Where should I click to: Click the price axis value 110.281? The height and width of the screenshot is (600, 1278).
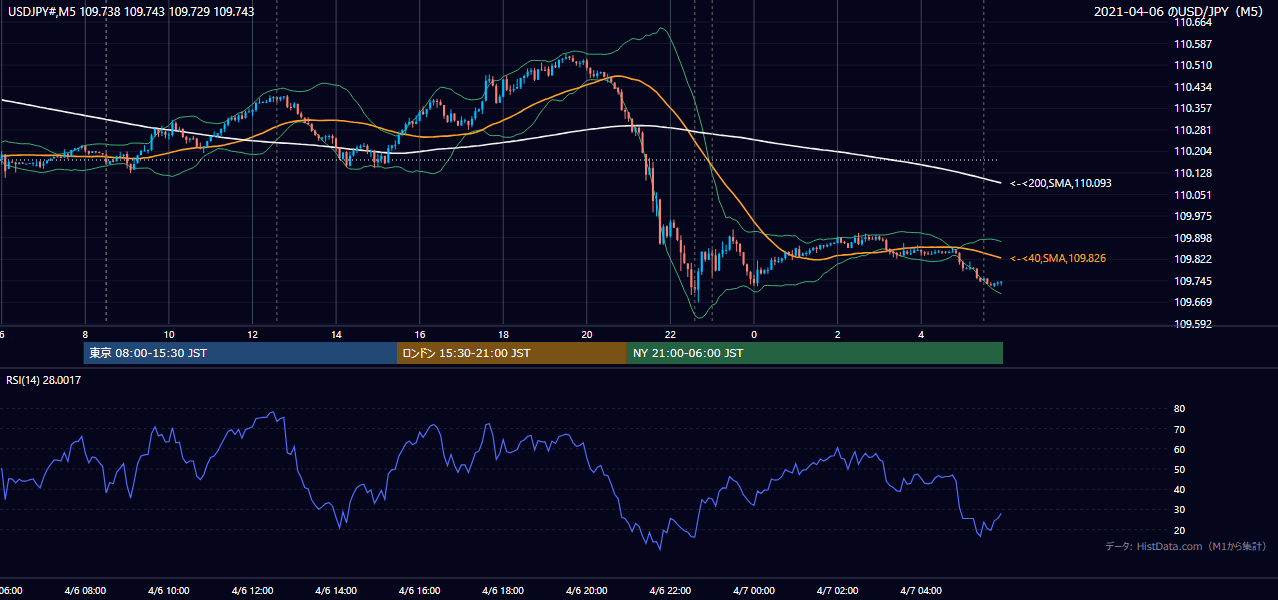pyautogui.click(x=1194, y=130)
